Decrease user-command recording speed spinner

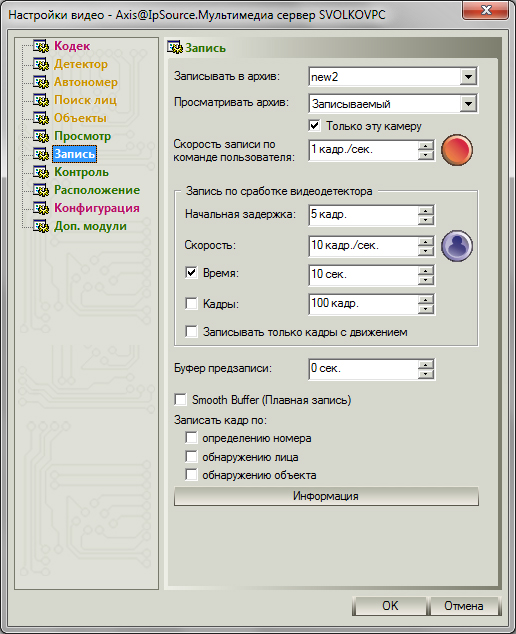point(425,155)
